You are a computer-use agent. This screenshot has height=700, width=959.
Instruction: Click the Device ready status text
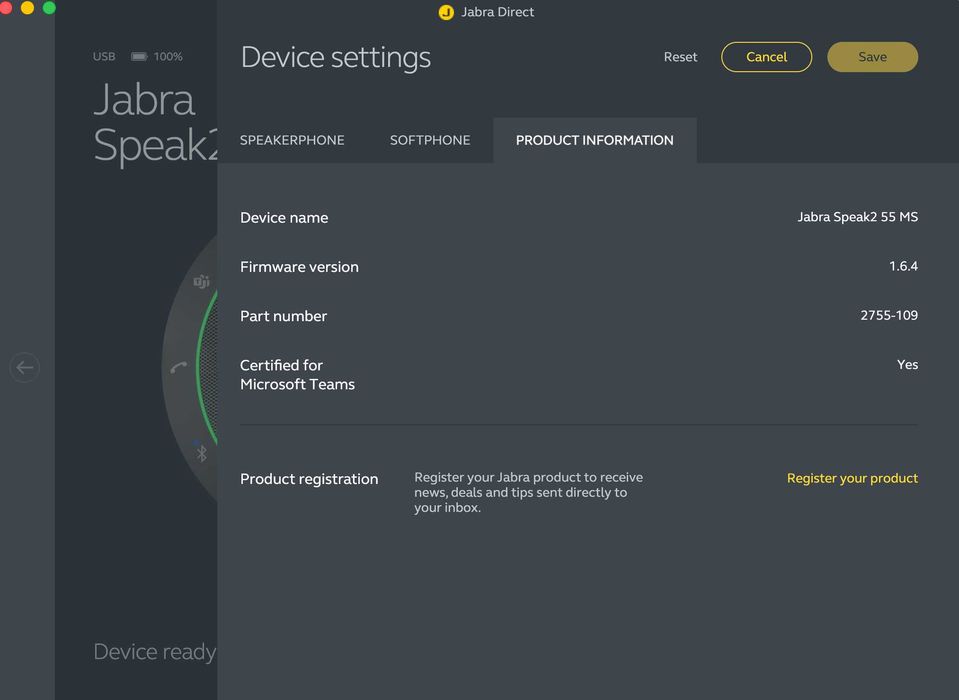[x=155, y=652]
